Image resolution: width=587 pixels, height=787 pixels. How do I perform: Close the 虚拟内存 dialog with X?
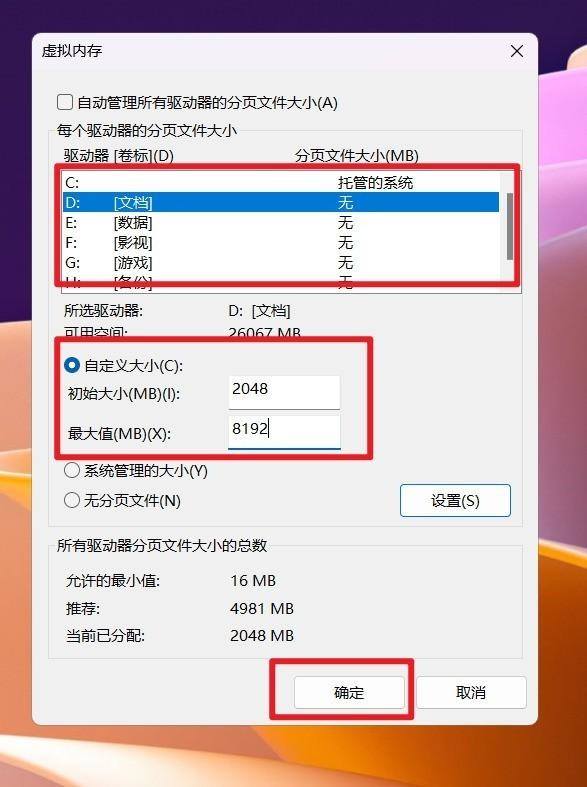[517, 51]
